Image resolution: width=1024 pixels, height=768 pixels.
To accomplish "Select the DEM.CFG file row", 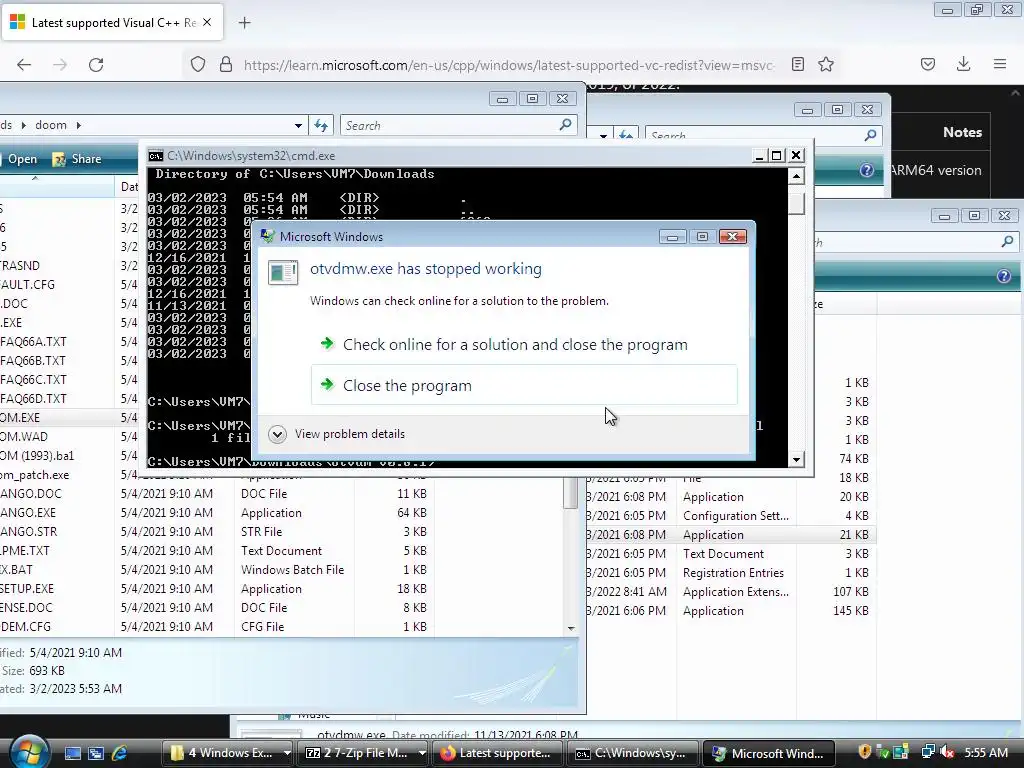I will (216, 626).
